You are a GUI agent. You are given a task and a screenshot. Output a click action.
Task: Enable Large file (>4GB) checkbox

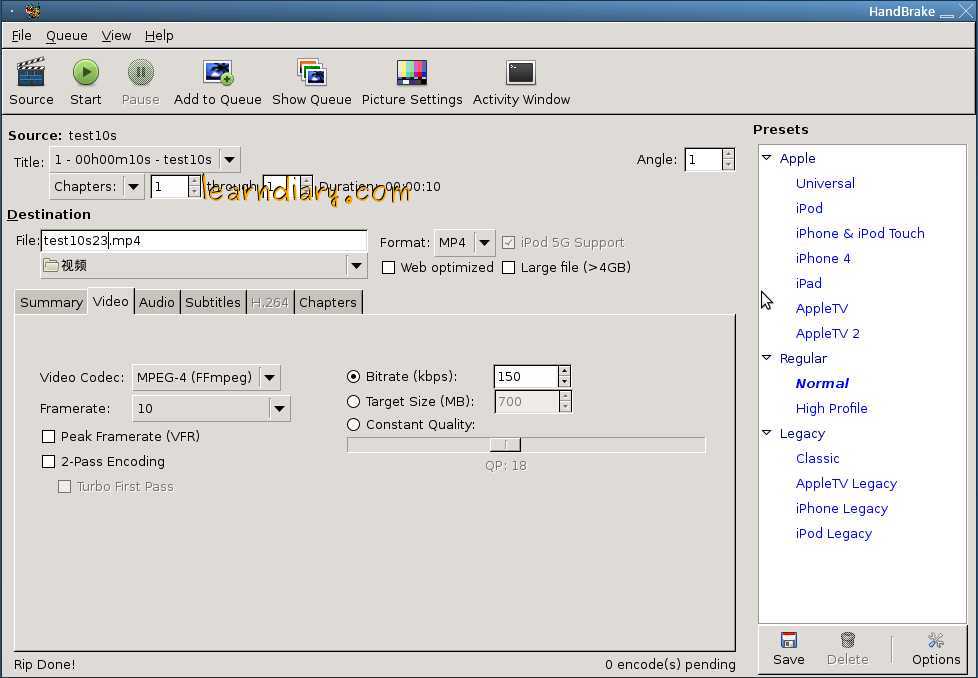click(509, 268)
